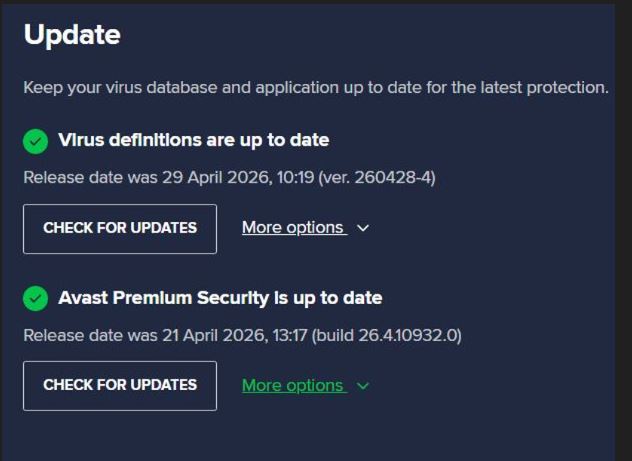The image size is (632, 461).
Task: Click the dark scrollbar strip at right edge
Action: 623,232
